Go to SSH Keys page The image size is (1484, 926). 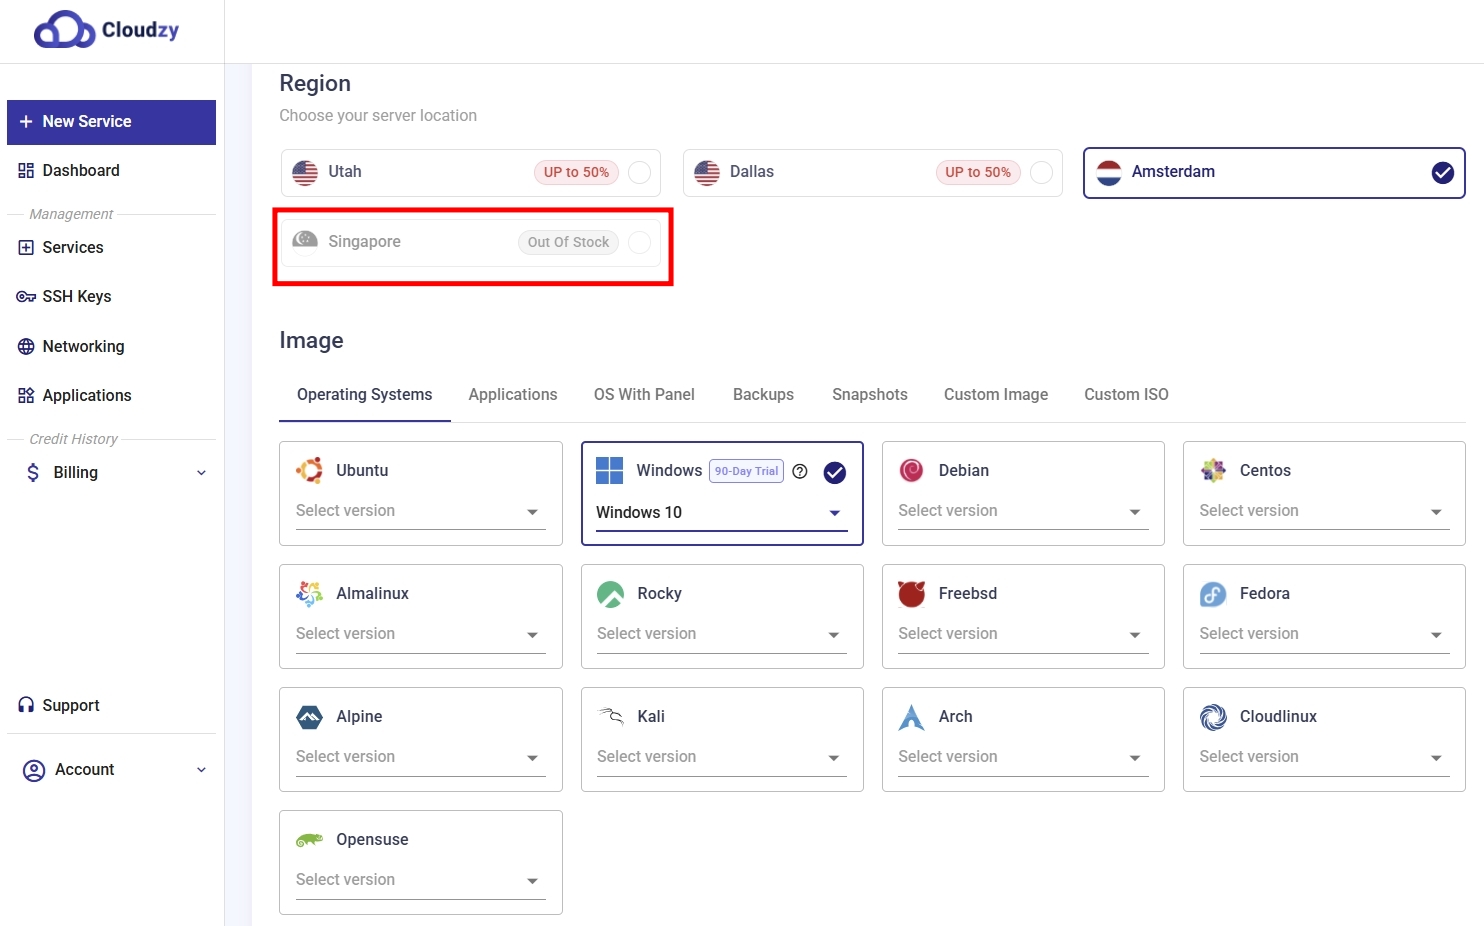[77, 297]
